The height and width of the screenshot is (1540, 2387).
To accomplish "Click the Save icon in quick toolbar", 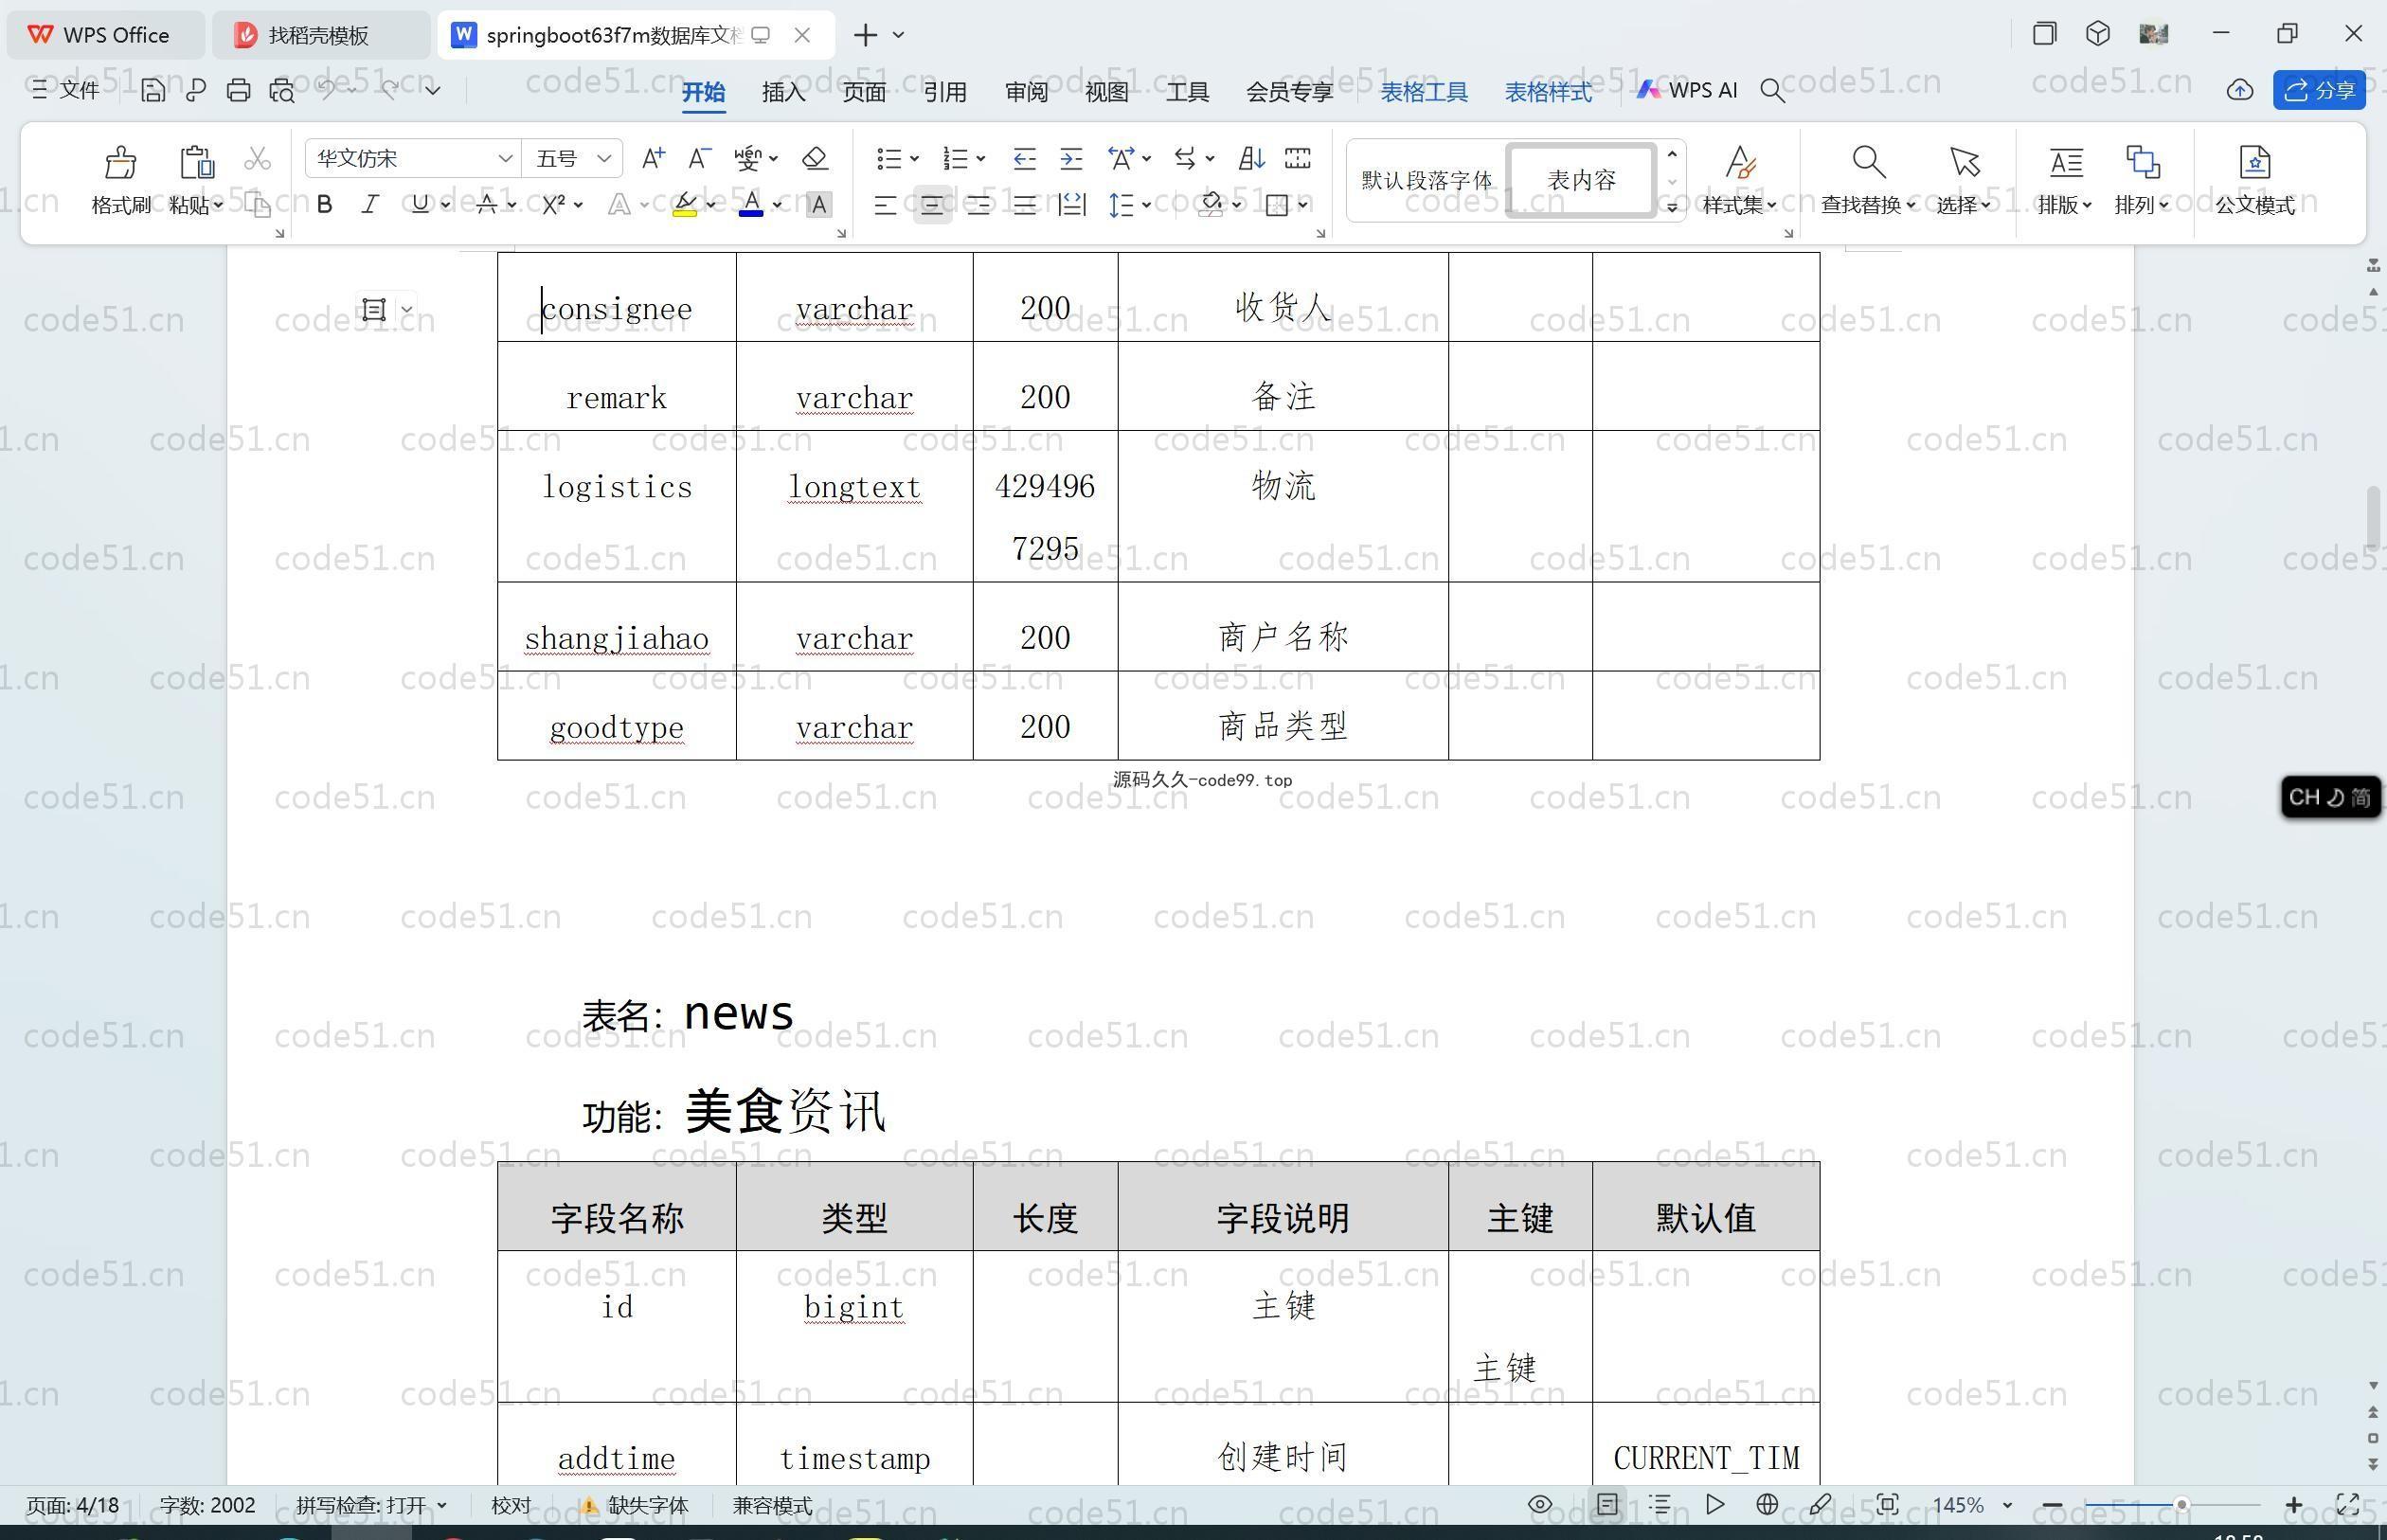I will point(153,90).
